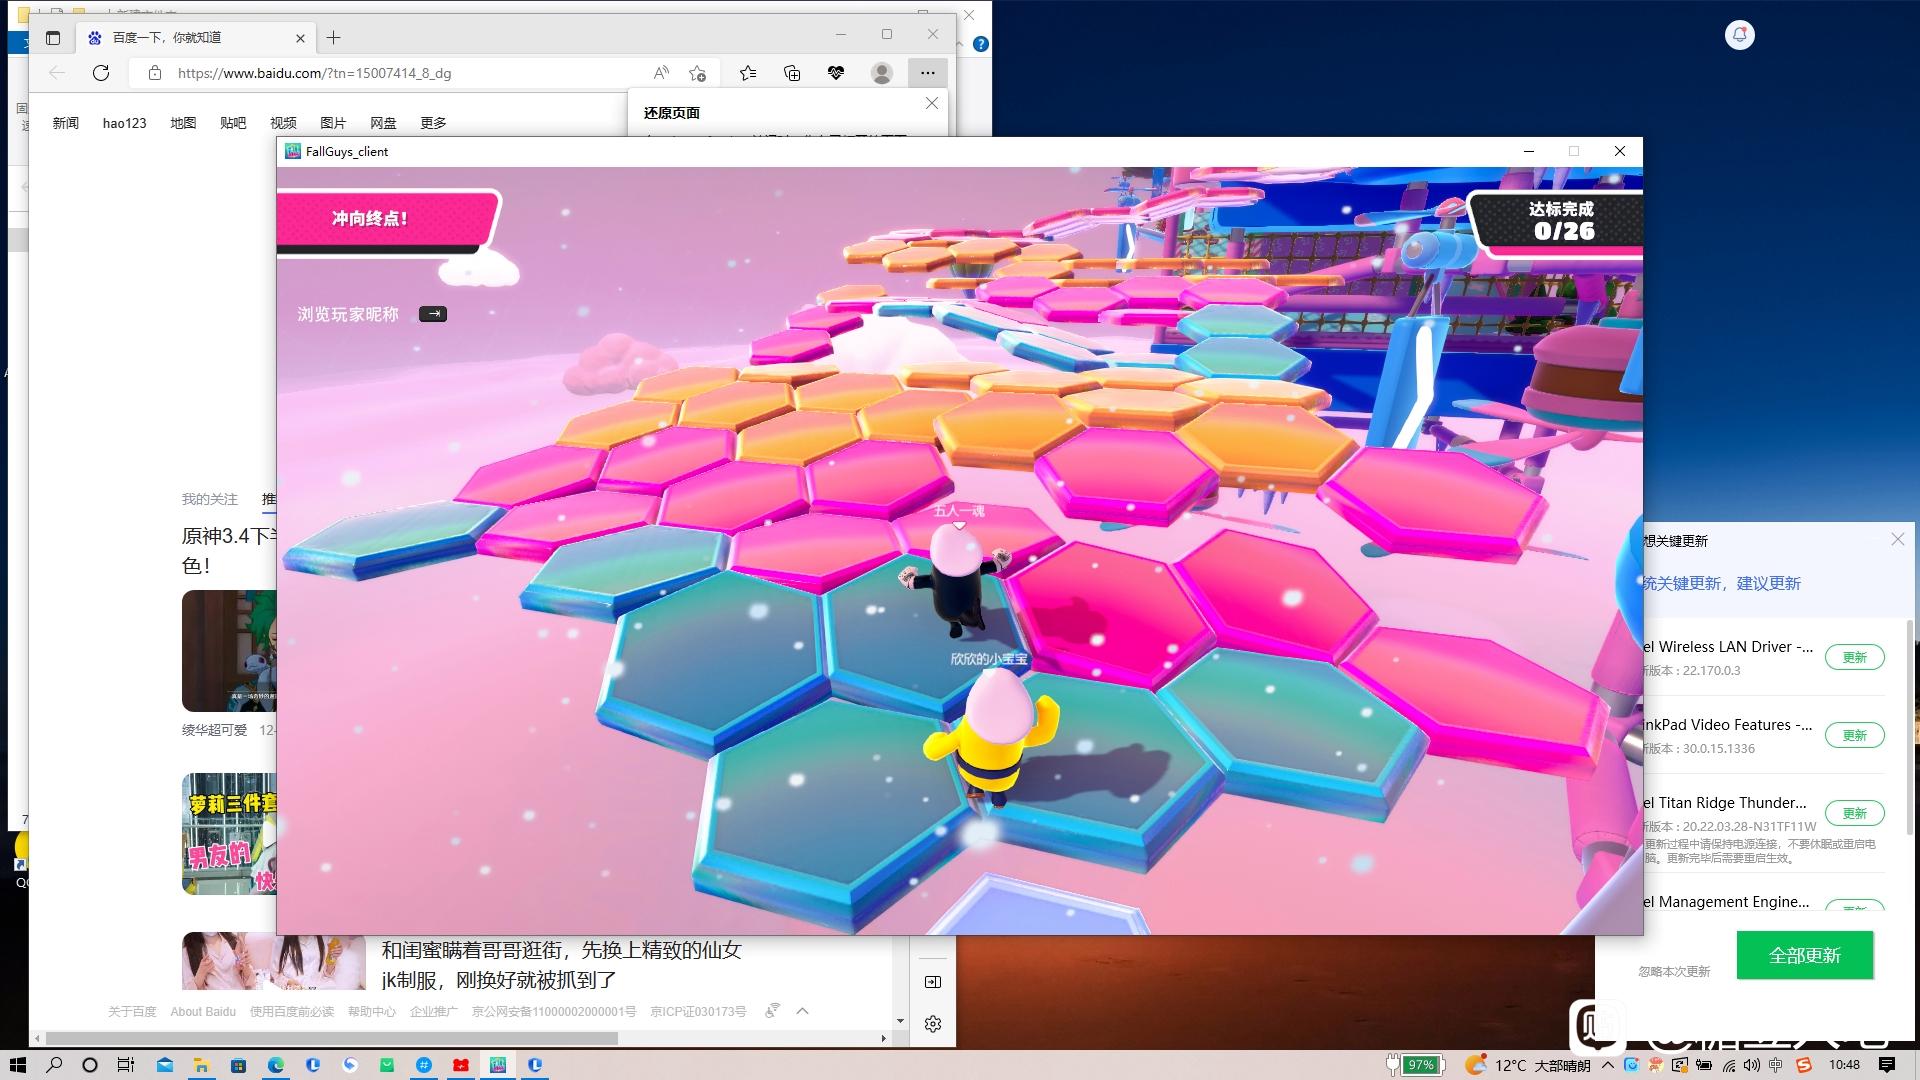Open the 萝莉三件套 video thumbnail

click(229, 834)
